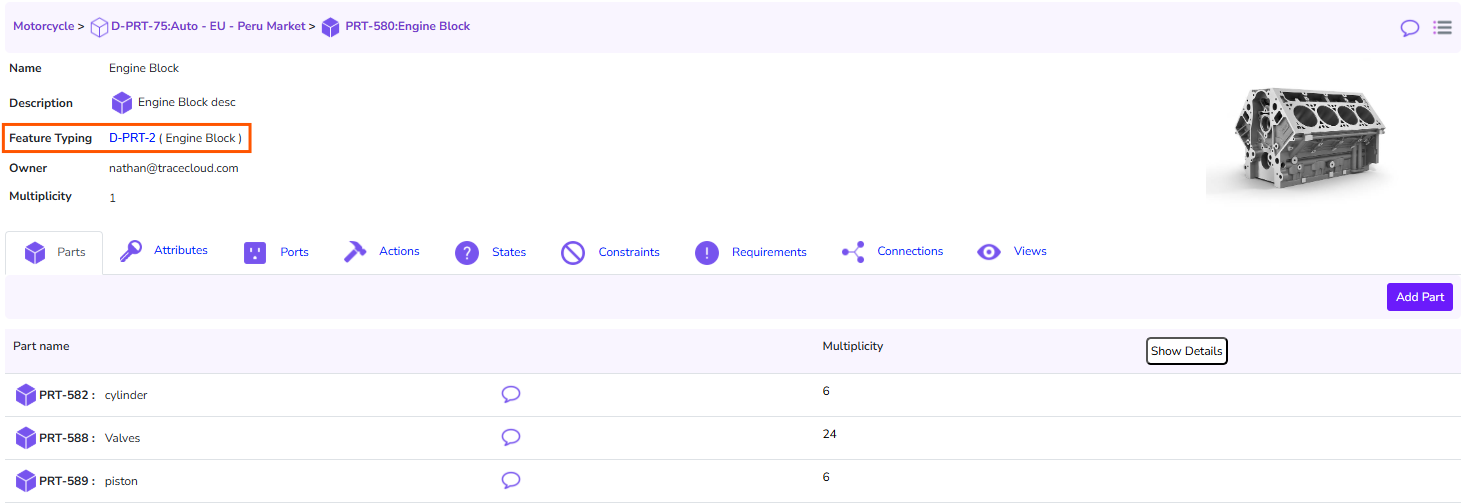Open comments for the cylinder part
Image resolution: width=1467 pixels, height=503 pixels.
click(x=511, y=394)
